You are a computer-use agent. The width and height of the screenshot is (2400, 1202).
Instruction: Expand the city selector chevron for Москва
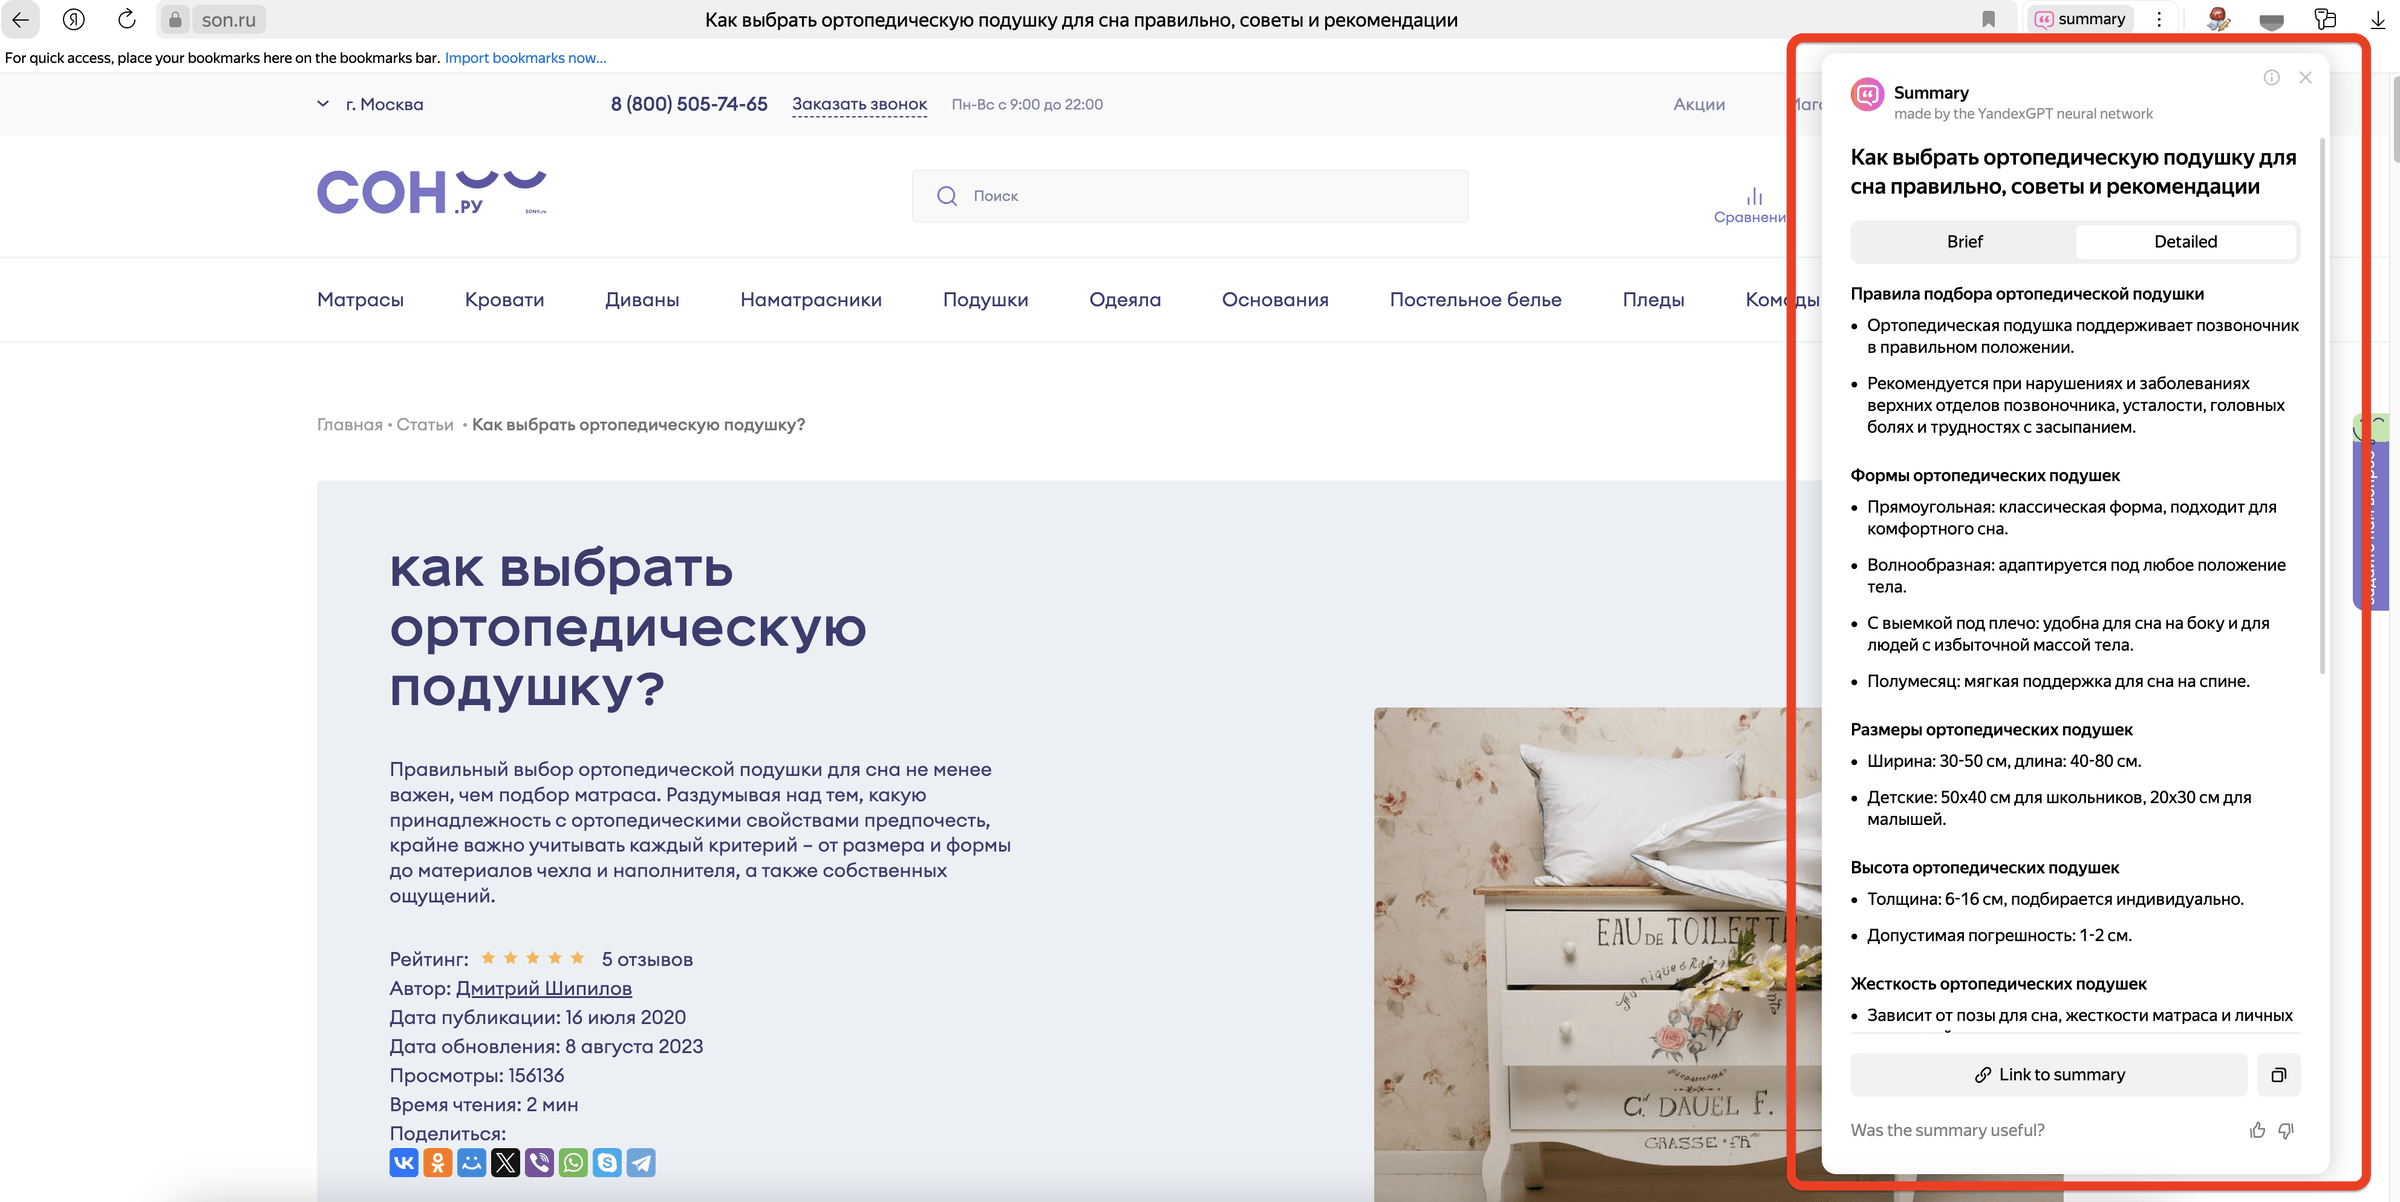coord(323,104)
